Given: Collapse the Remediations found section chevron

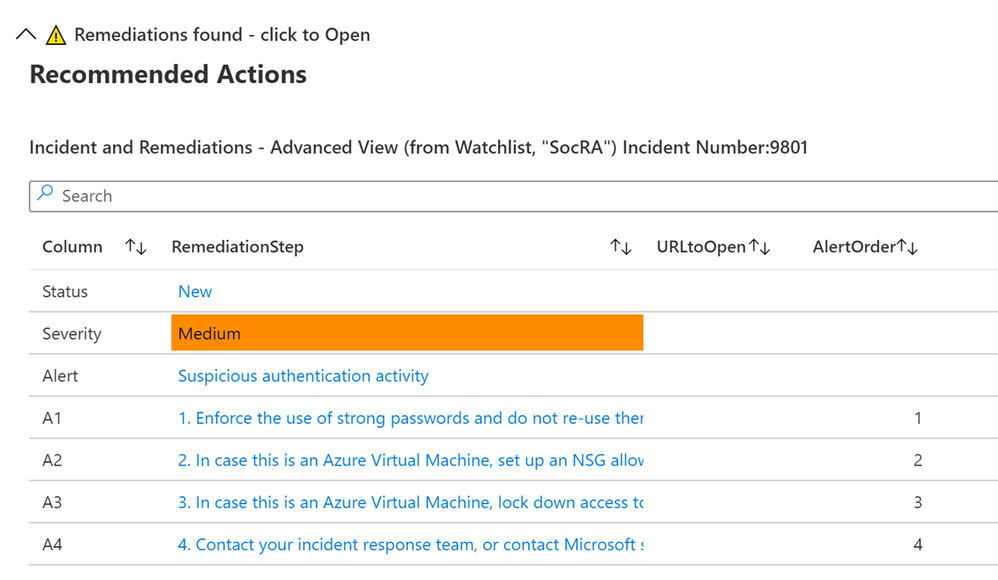Looking at the screenshot, I should coord(27,35).
